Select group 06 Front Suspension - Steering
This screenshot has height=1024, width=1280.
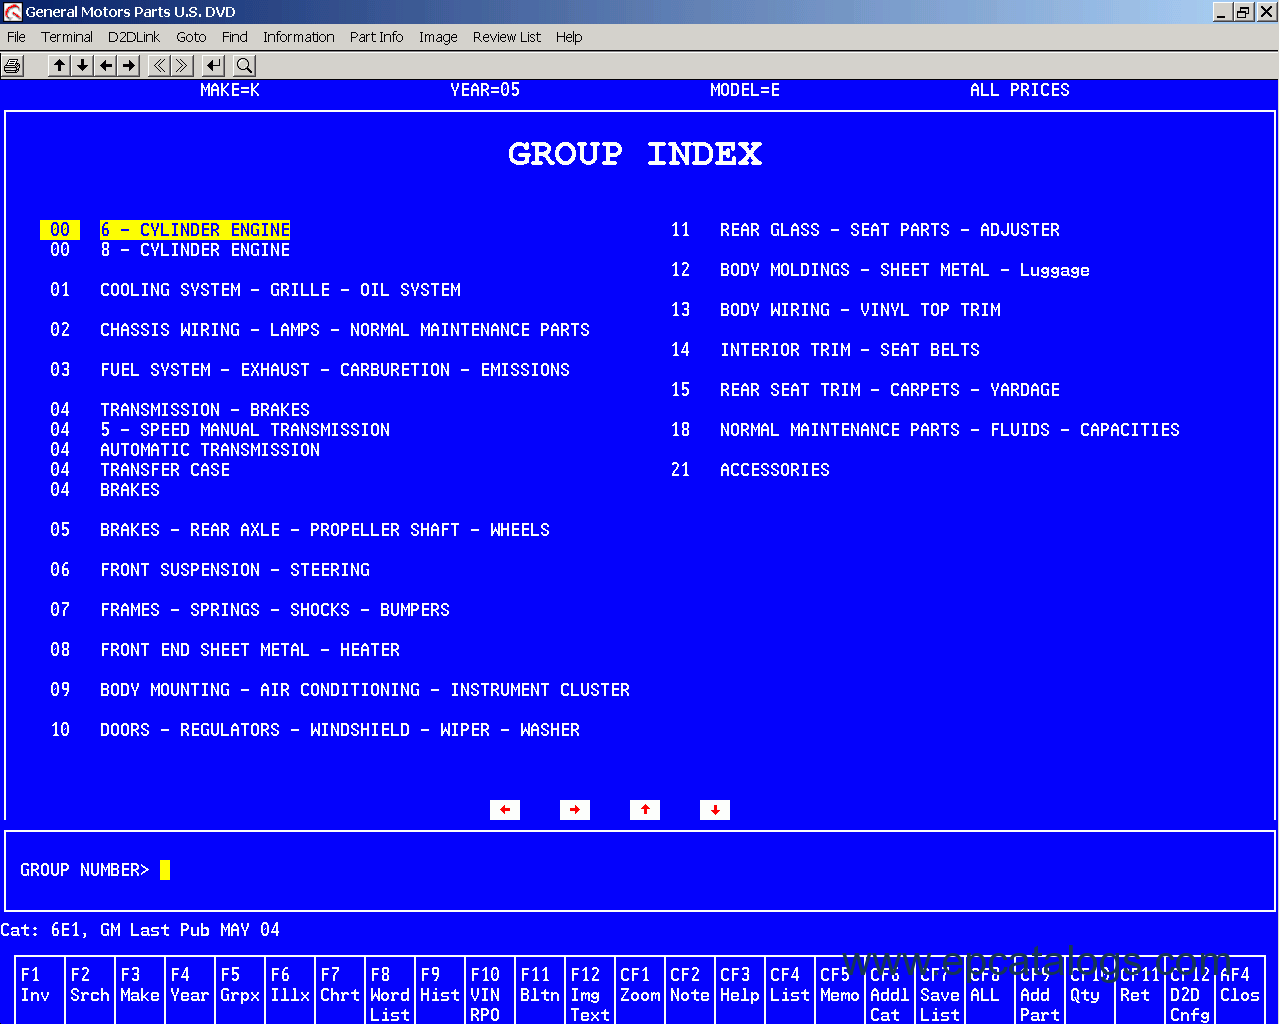pyautogui.click(x=234, y=570)
